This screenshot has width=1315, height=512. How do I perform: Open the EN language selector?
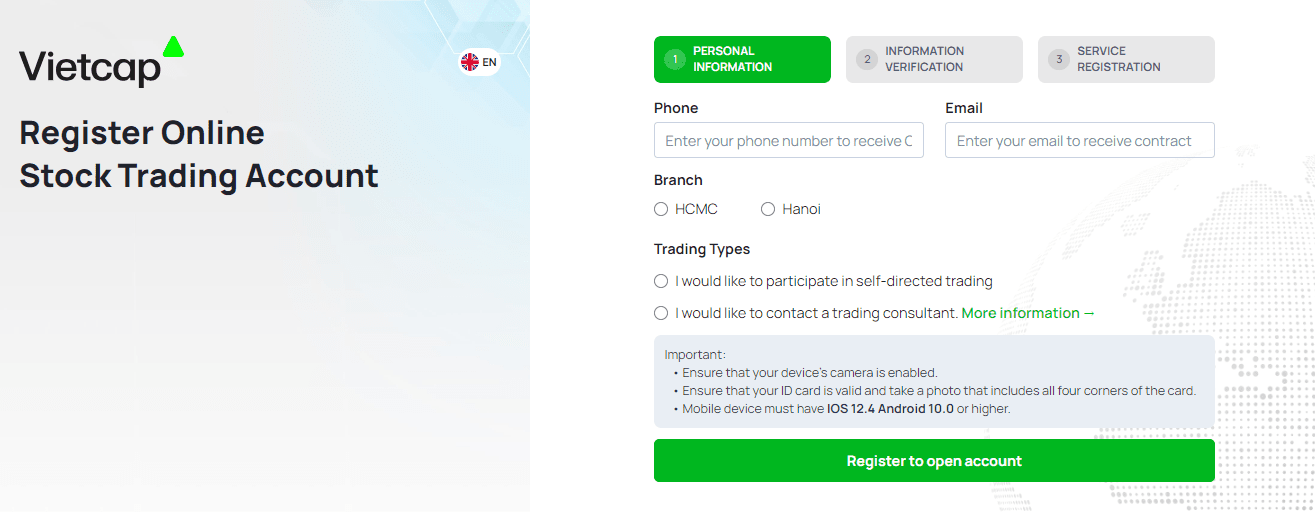479,62
